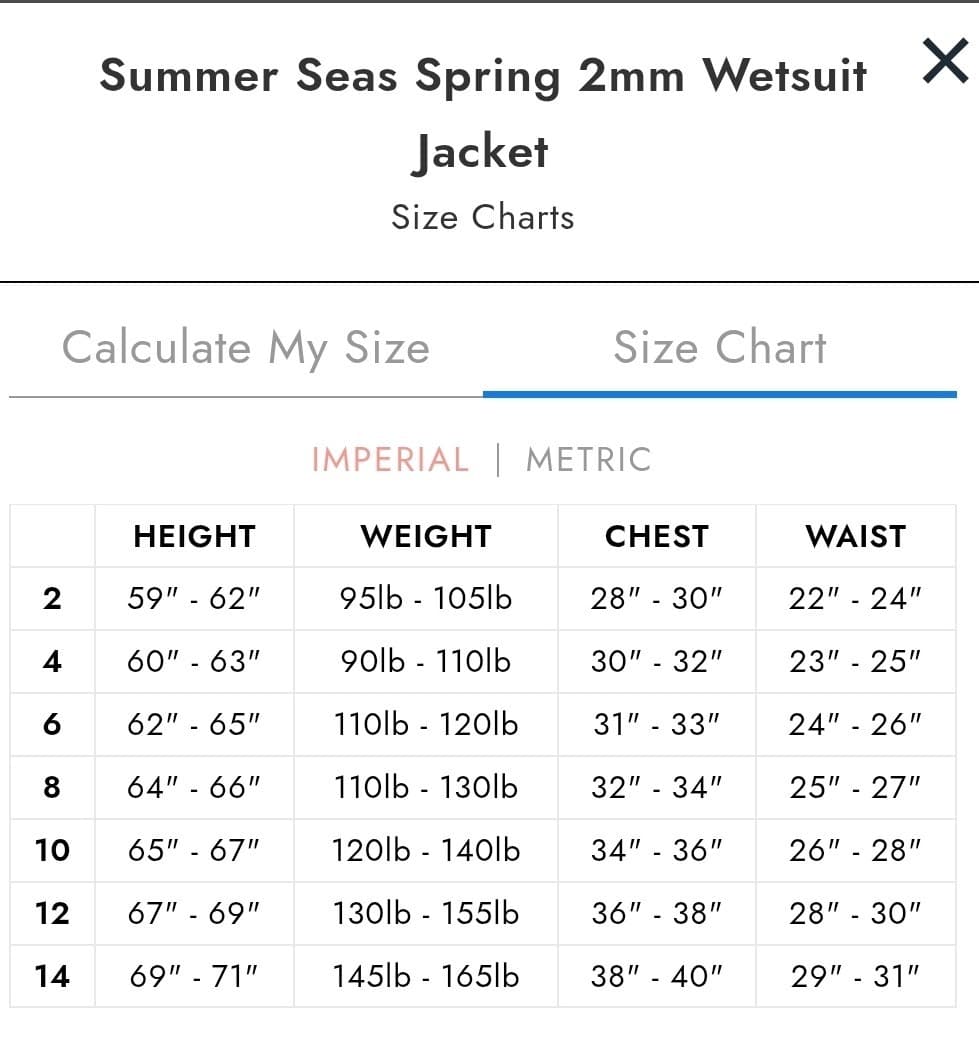Screen dimensions: 979x1042
Task: Click the size 12 row
Action: 53,913
